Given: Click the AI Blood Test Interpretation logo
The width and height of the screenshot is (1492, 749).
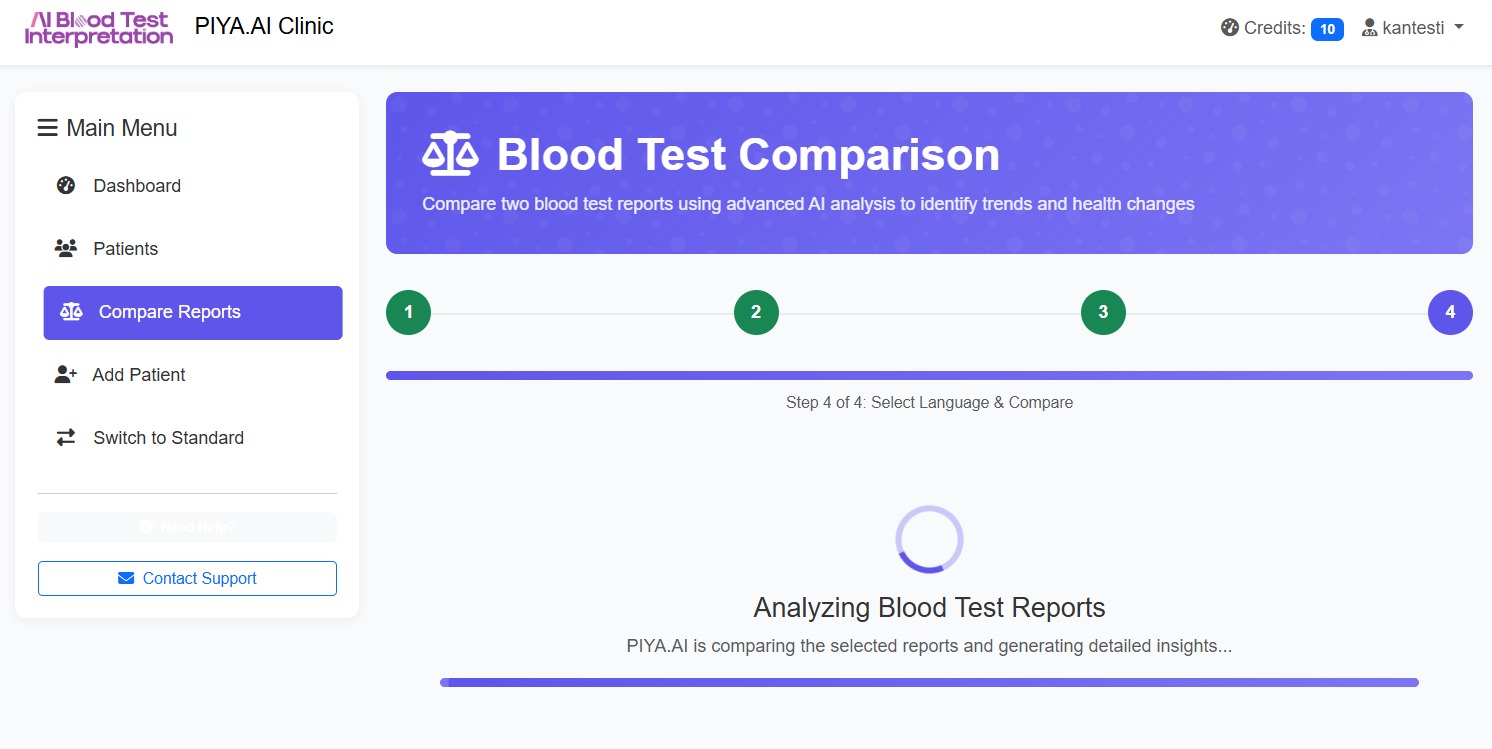Looking at the screenshot, I should [98, 29].
